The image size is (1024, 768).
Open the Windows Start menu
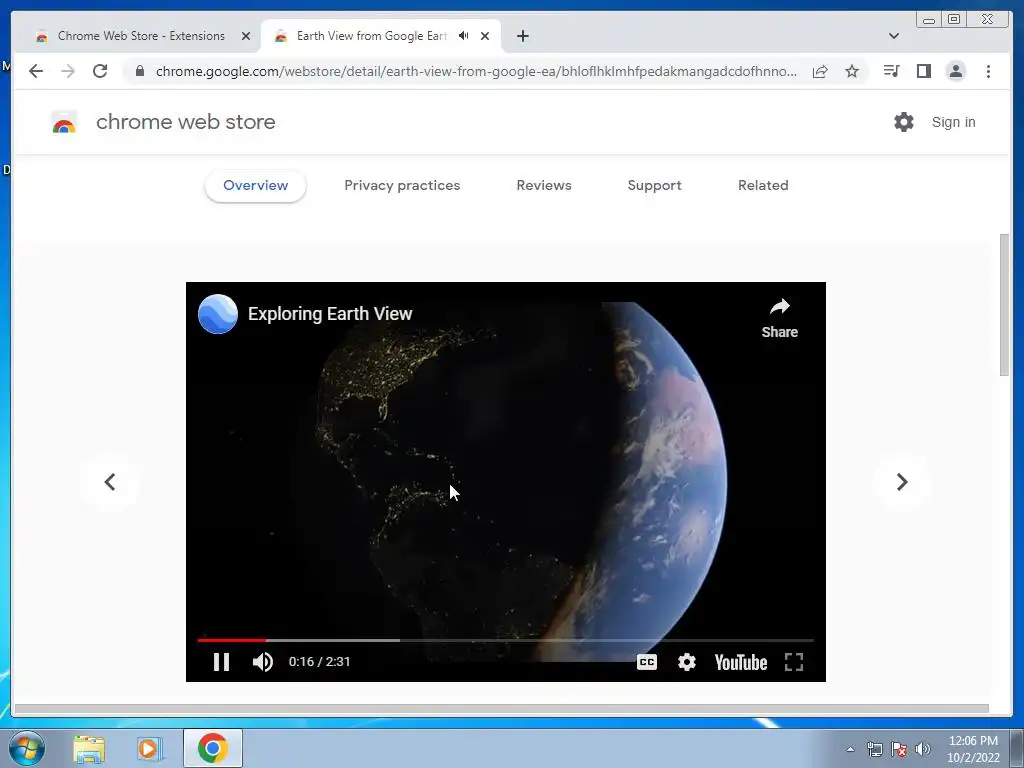point(26,748)
